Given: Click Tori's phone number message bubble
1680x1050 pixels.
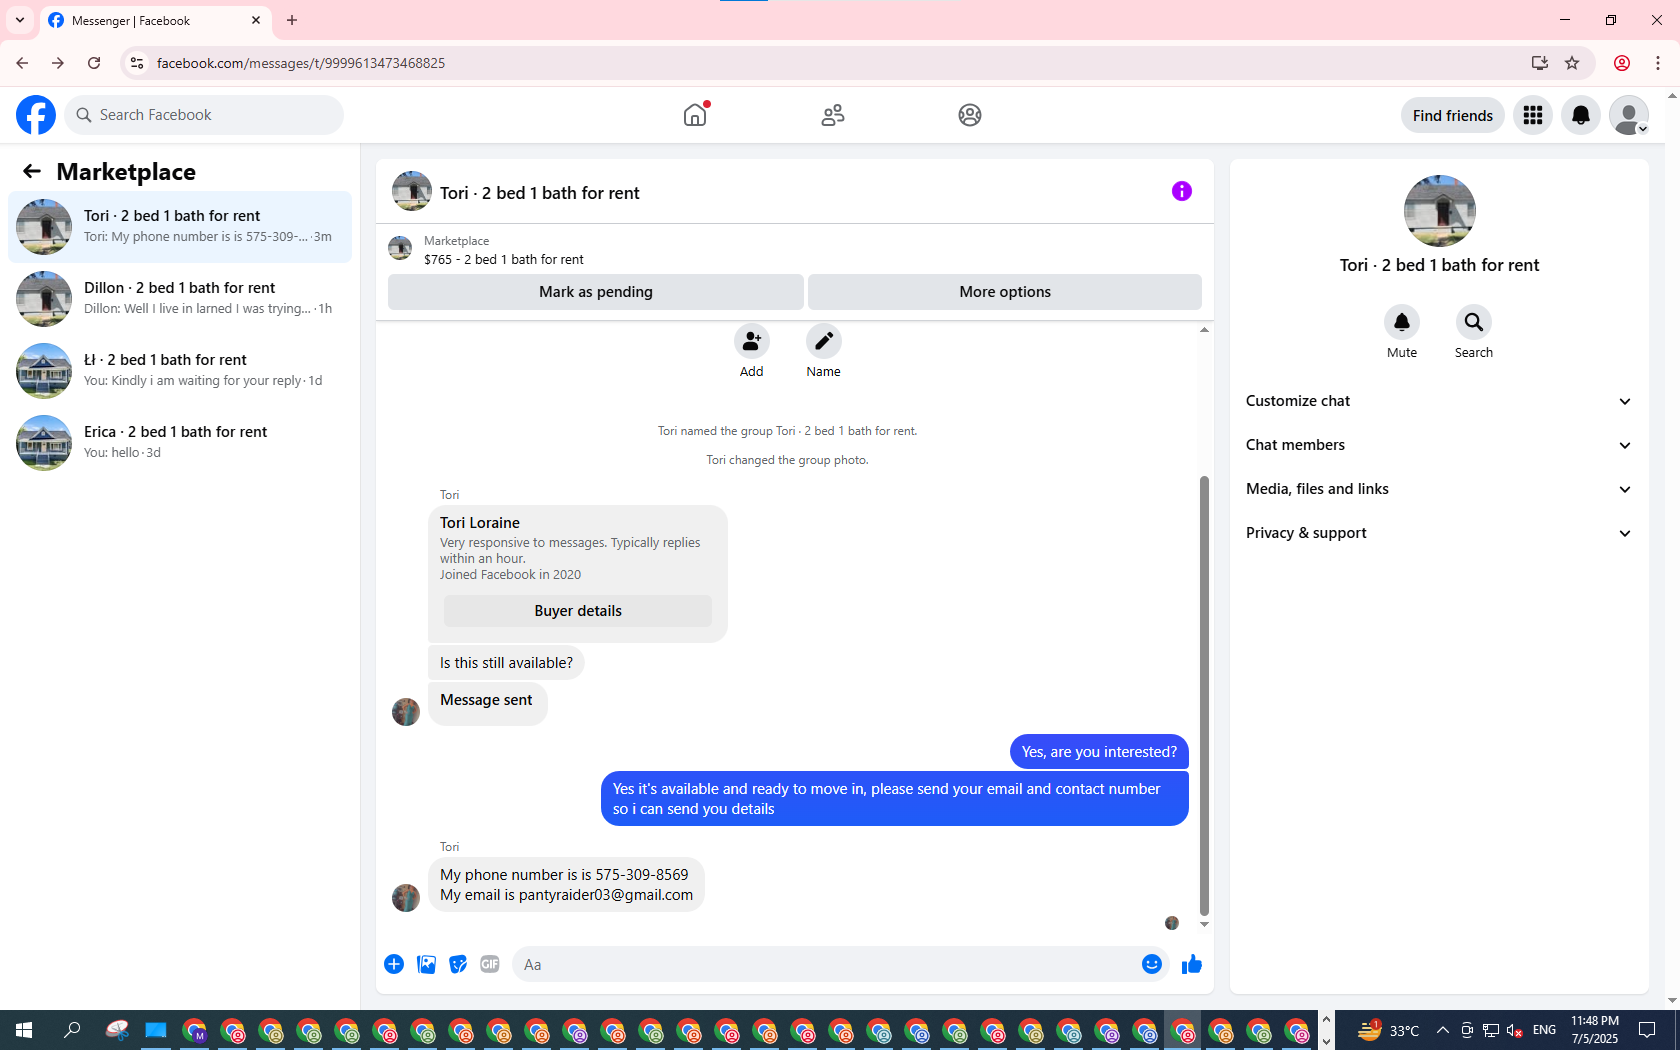Looking at the screenshot, I should pyautogui.click(x=566, y=885).
